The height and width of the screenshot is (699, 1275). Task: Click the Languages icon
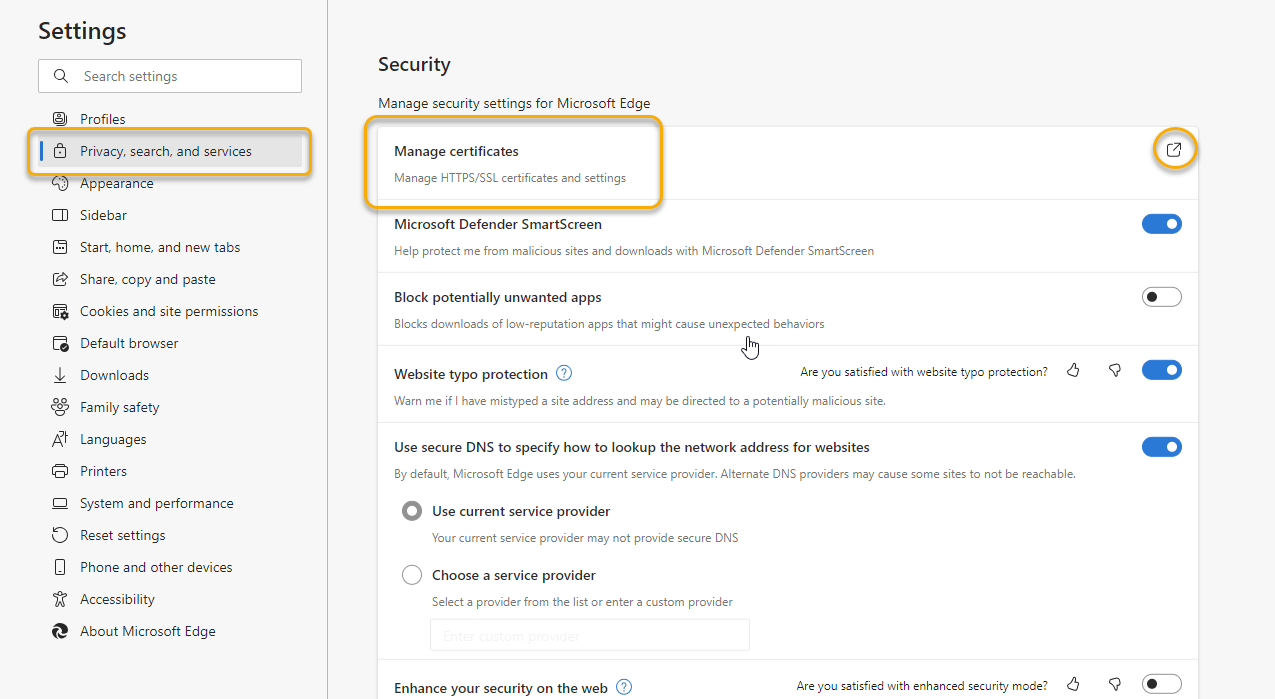[60, 439]
